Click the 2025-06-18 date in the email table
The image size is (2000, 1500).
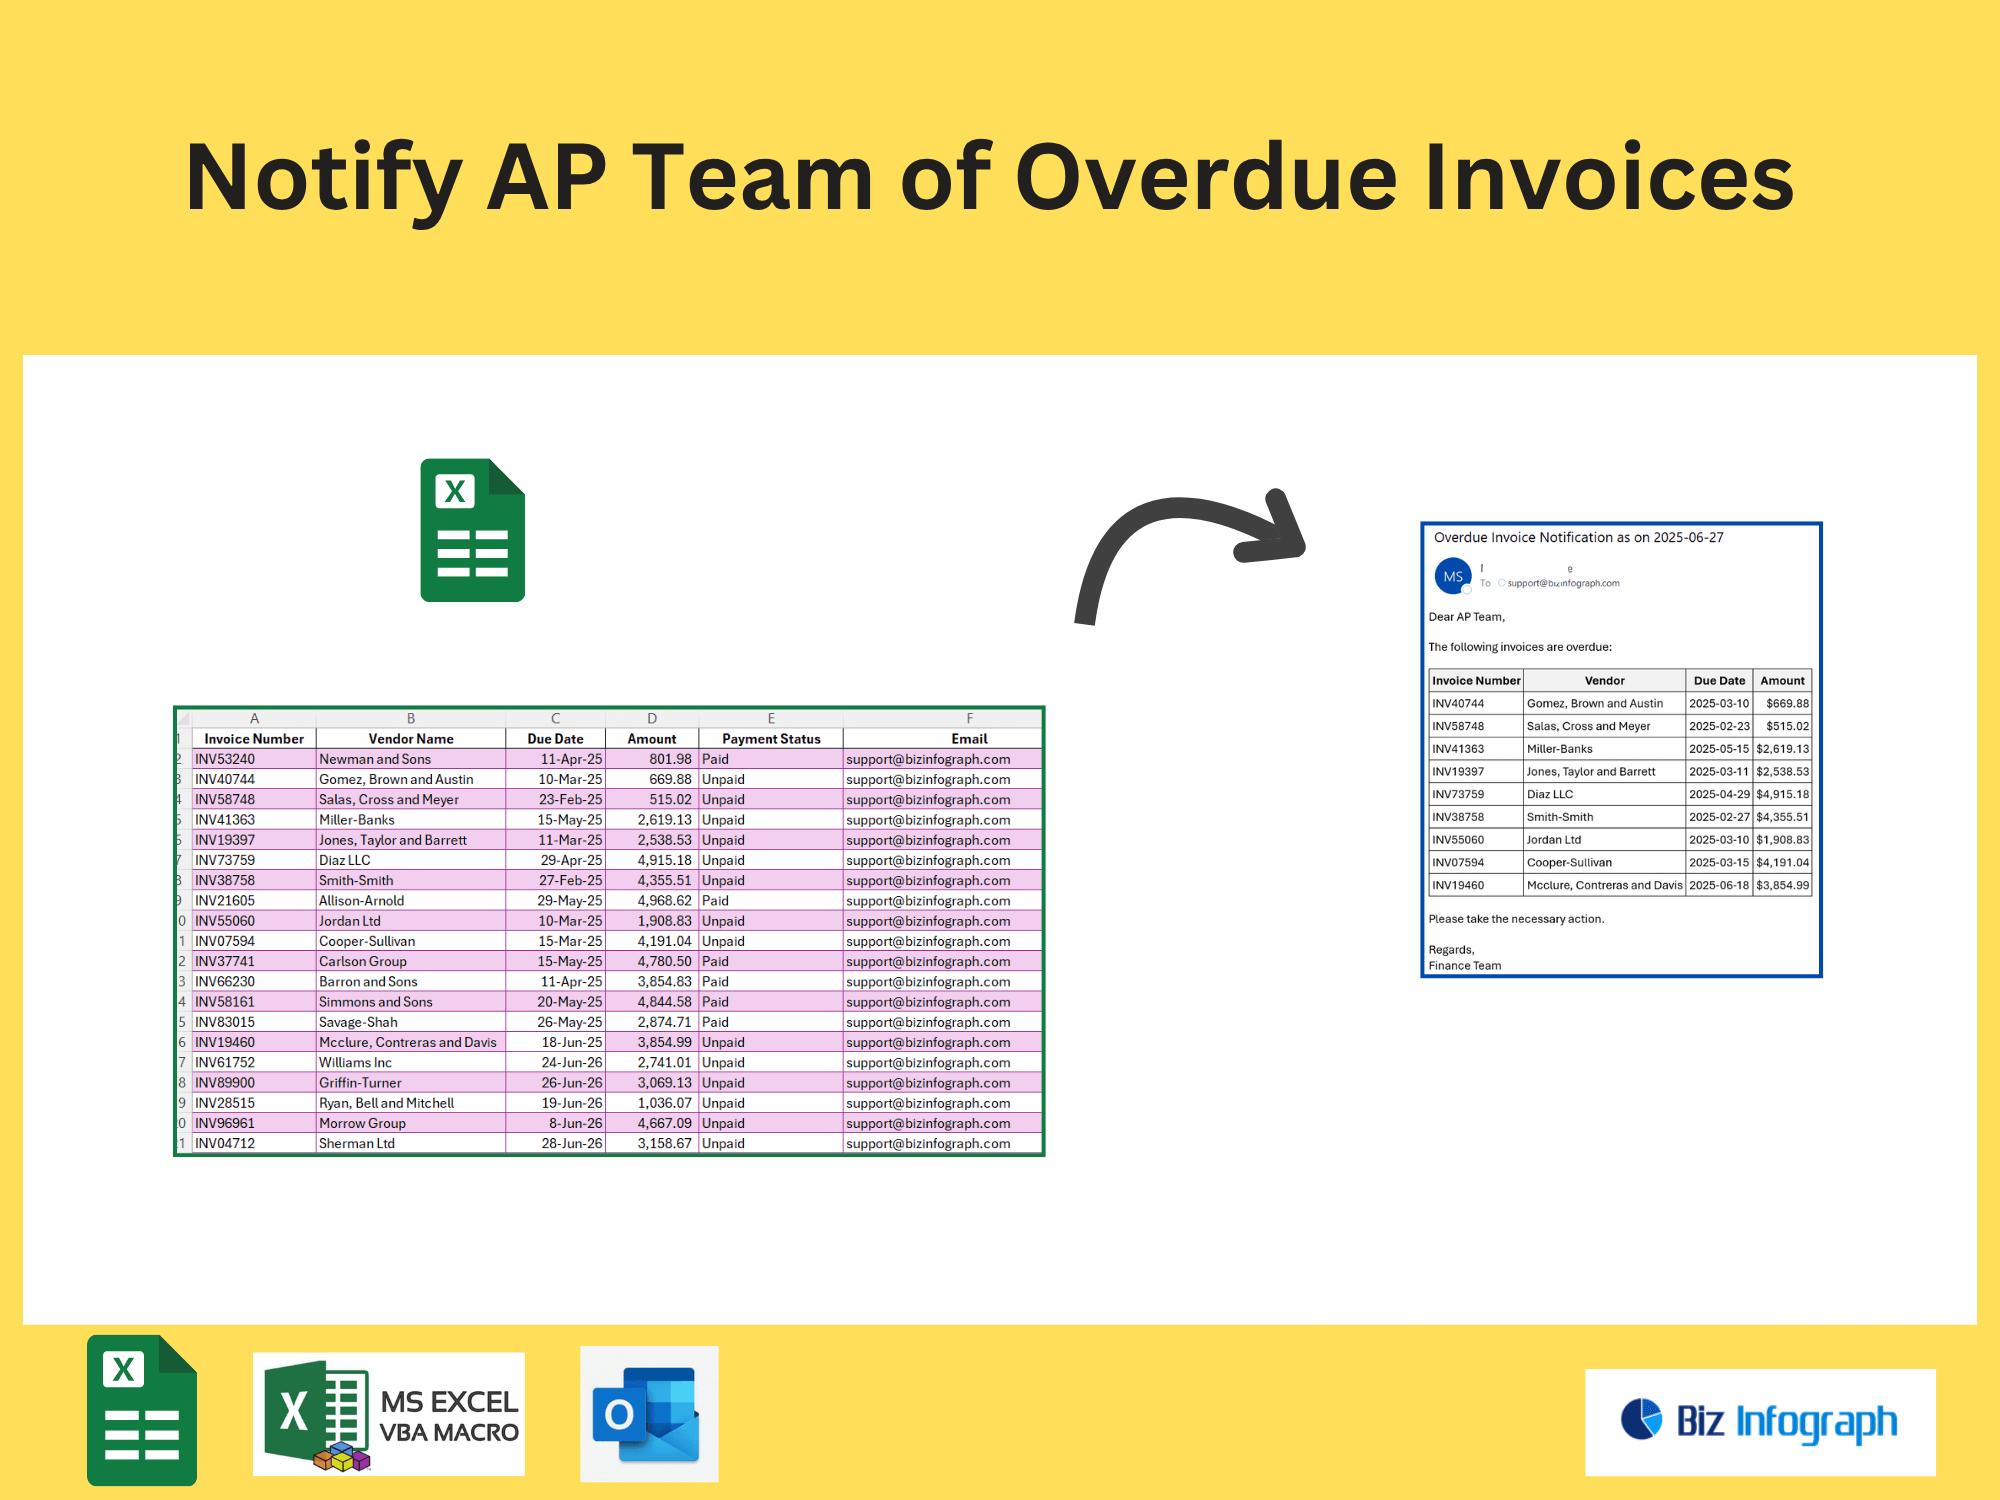pos(1719,885)
